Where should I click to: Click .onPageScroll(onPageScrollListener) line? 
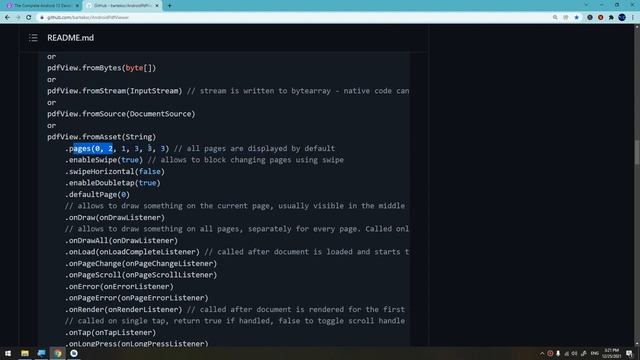(x=141, y=275)
